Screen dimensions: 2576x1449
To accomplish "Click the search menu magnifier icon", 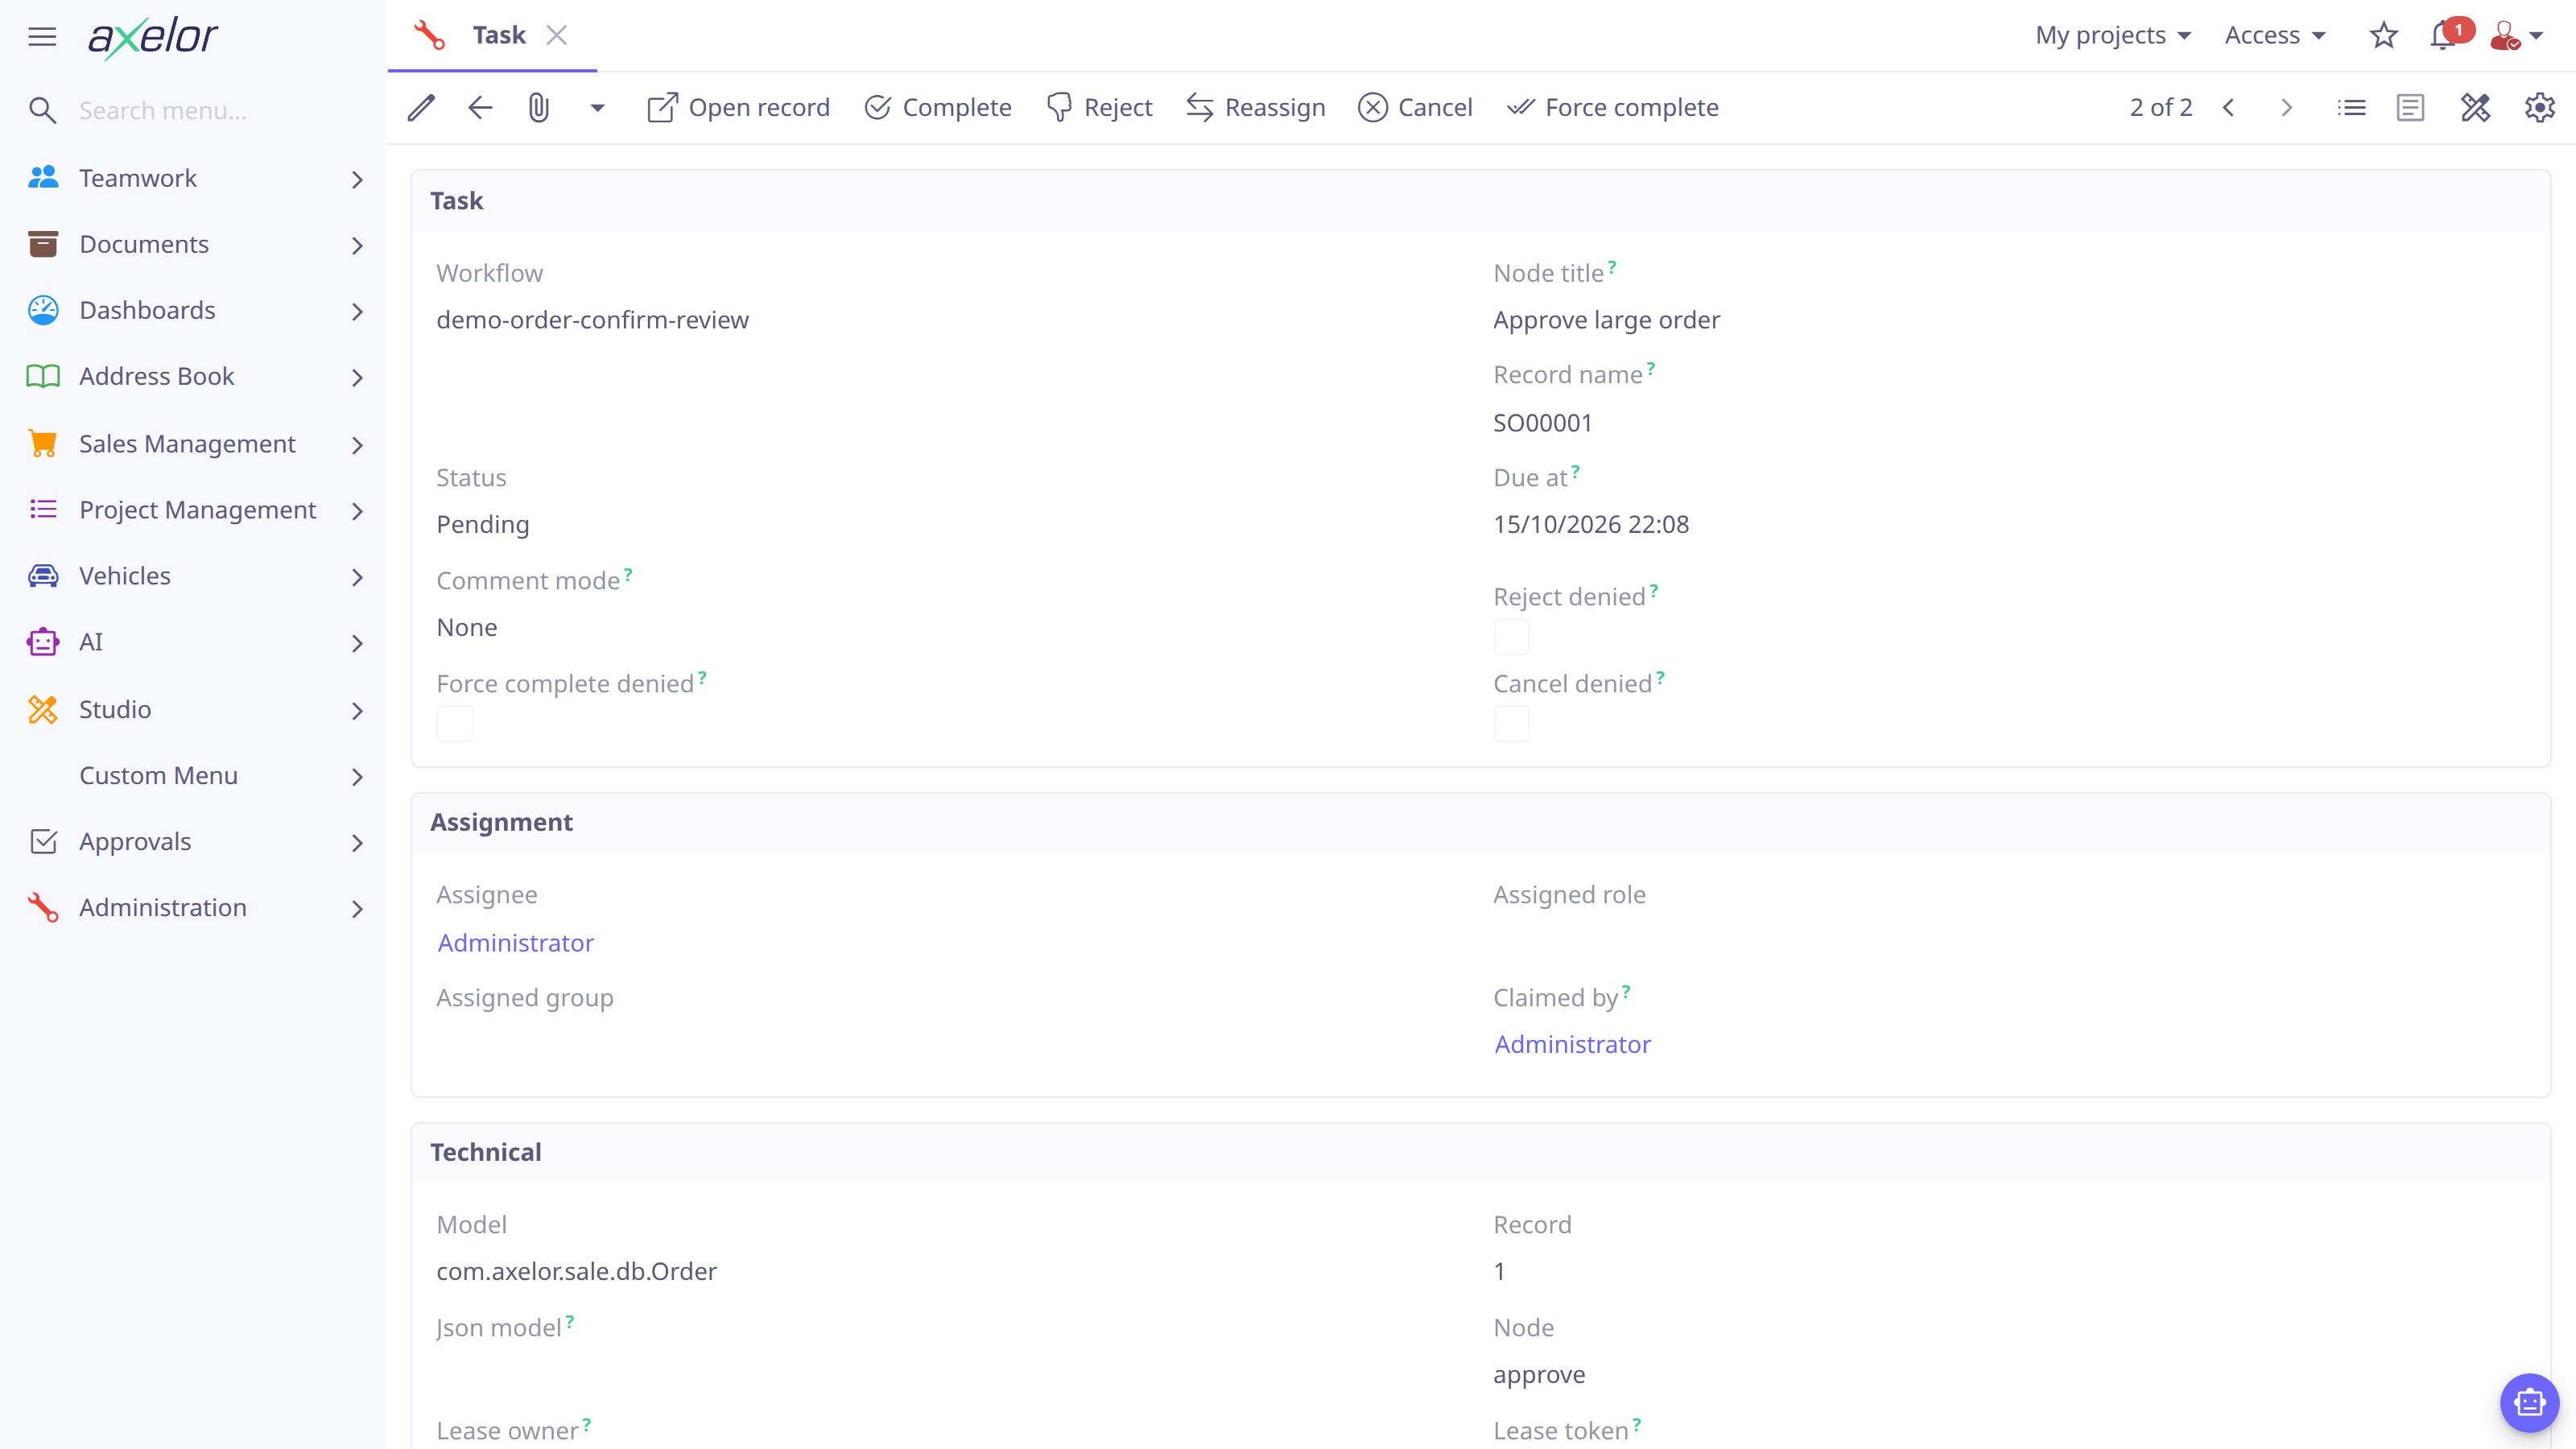I will pyautogui.click(x=42, y=110).
